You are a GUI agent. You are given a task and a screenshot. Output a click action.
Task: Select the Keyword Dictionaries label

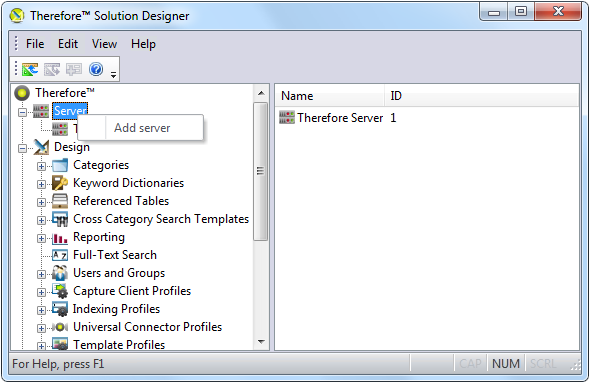tap(128, 183)
